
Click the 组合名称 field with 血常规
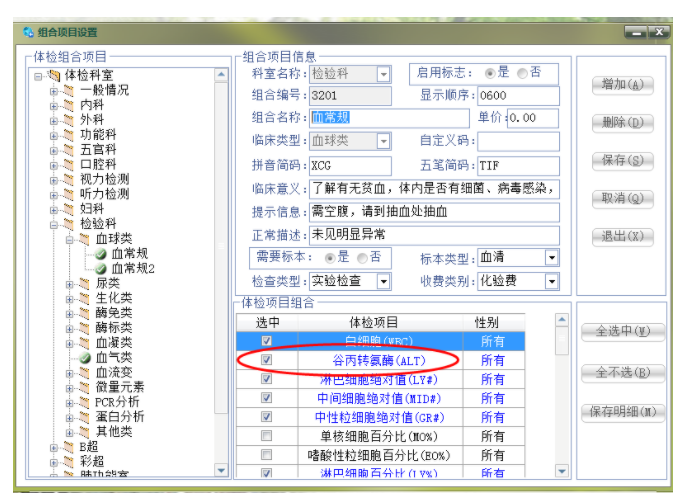[389, 118]
